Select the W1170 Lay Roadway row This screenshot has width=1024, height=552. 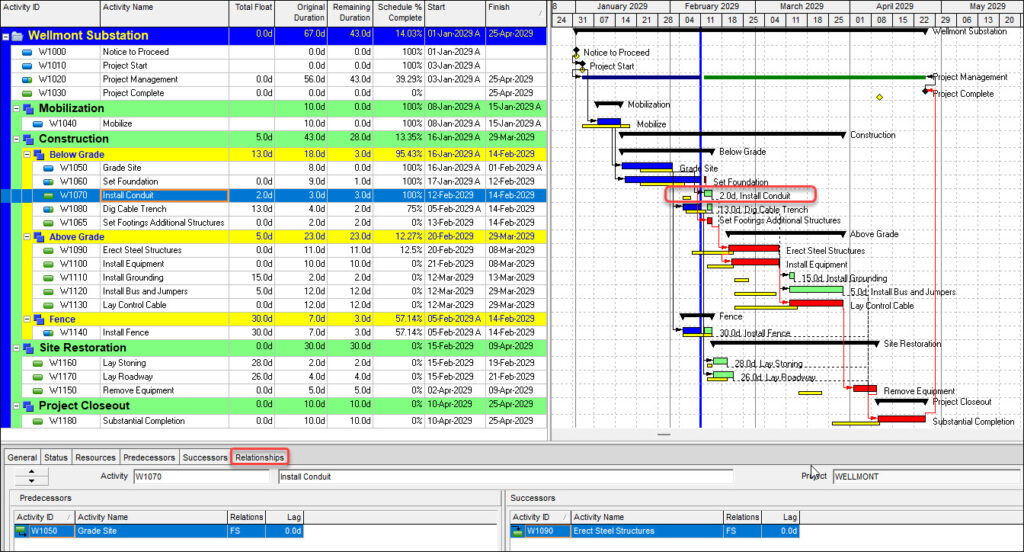tap(273, 377)
